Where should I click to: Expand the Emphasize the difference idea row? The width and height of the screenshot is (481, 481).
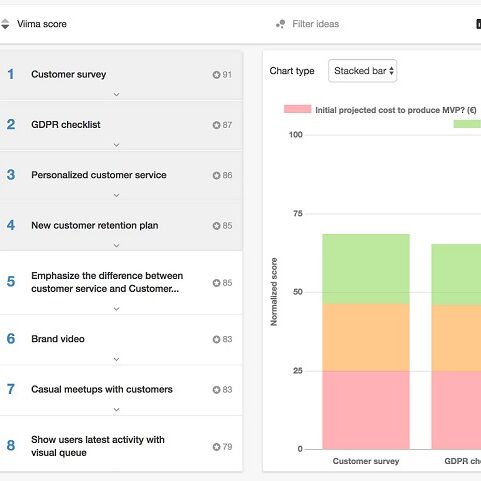click(x=116, y=309)
